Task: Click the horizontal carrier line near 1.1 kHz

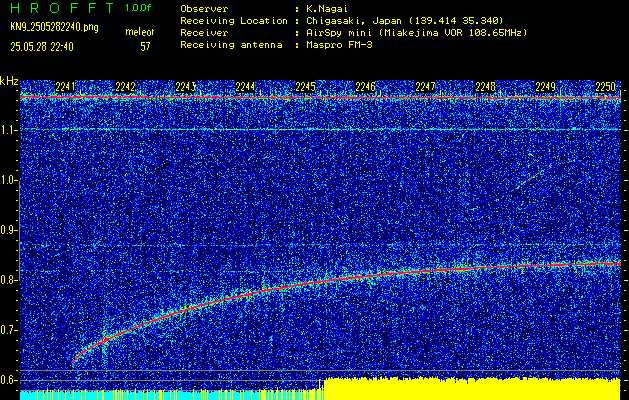Action: (320, 129)
